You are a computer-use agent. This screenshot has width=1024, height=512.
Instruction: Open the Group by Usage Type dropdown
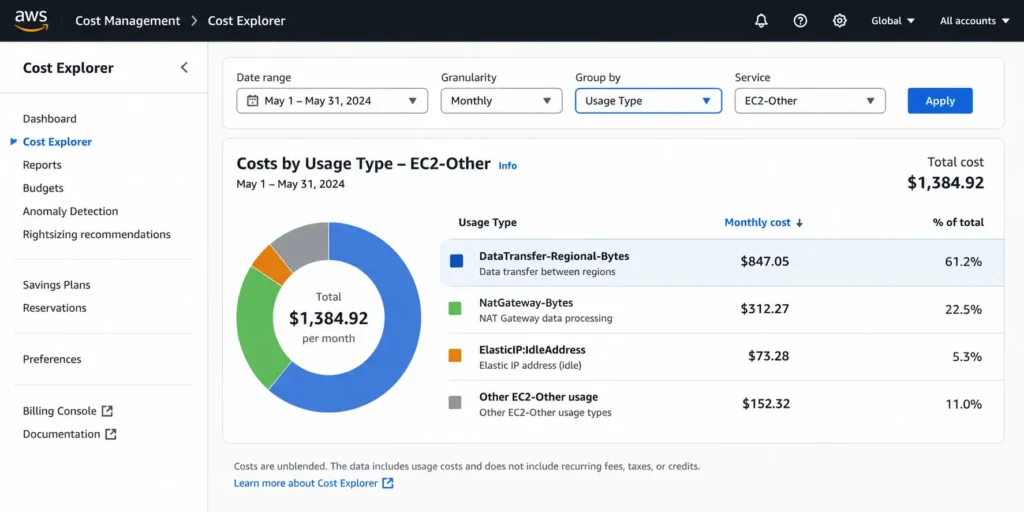tap(648, 101)
